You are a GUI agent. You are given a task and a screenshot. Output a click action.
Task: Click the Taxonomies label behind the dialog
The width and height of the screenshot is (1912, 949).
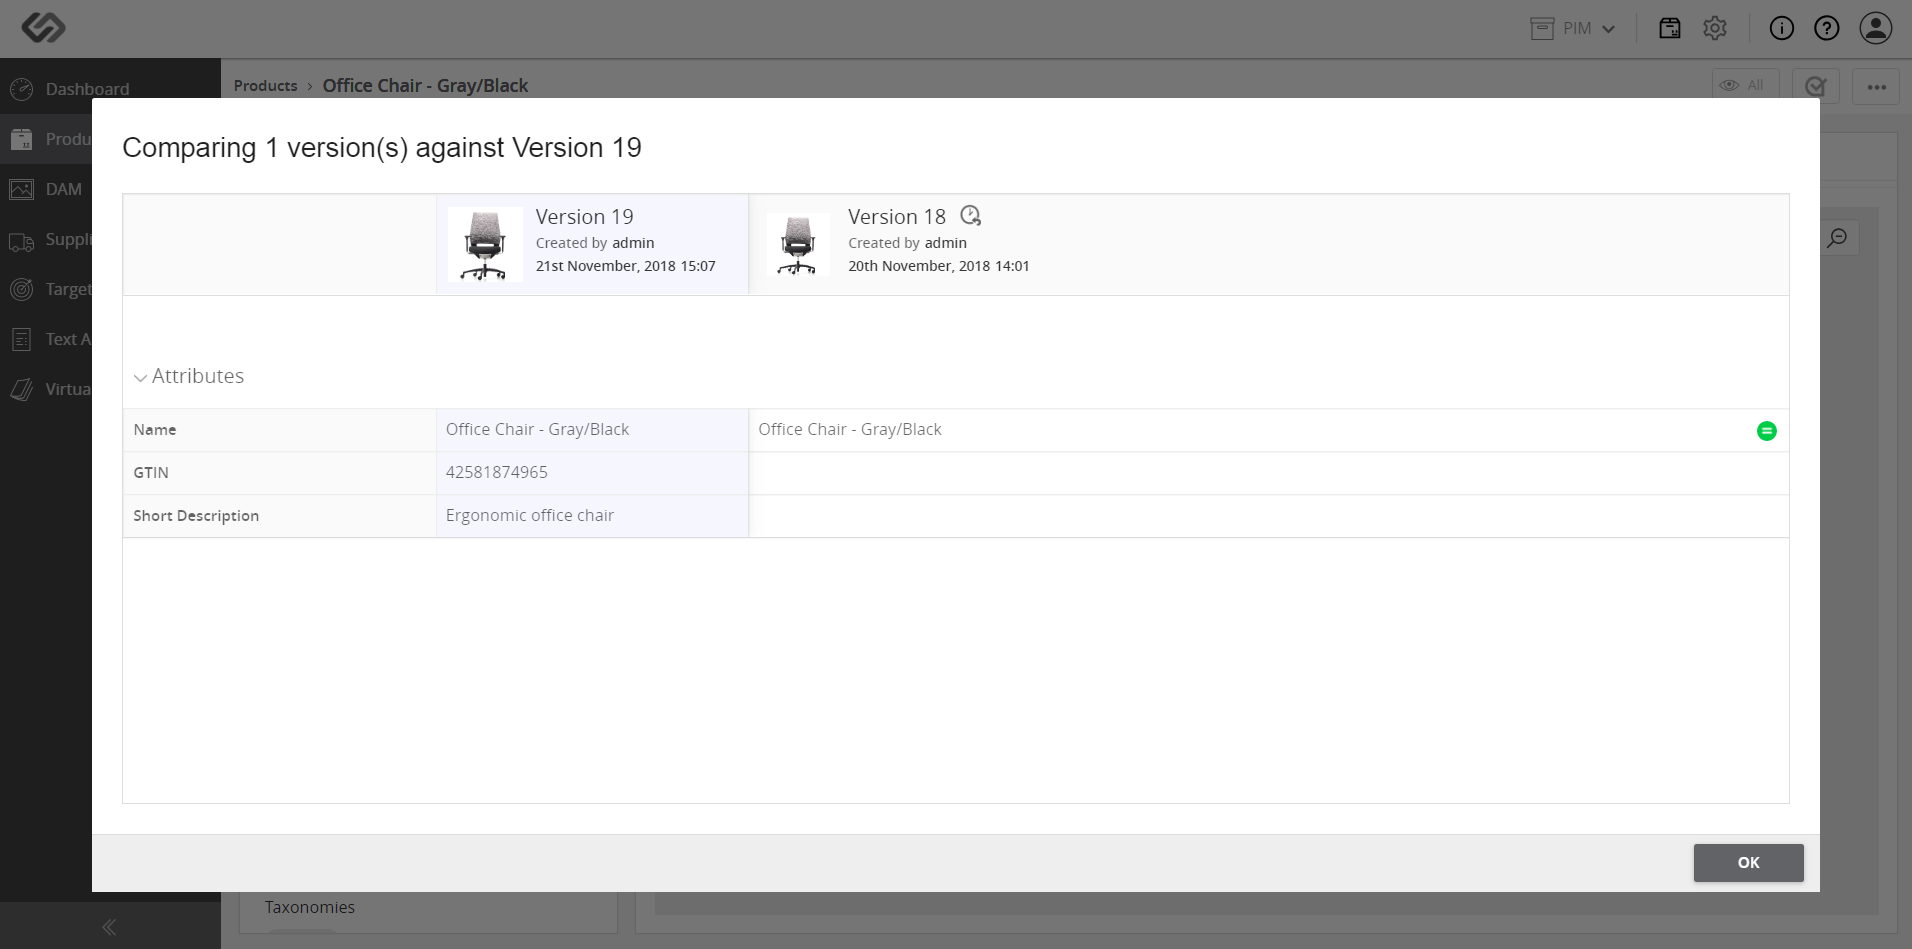(310, 907)
